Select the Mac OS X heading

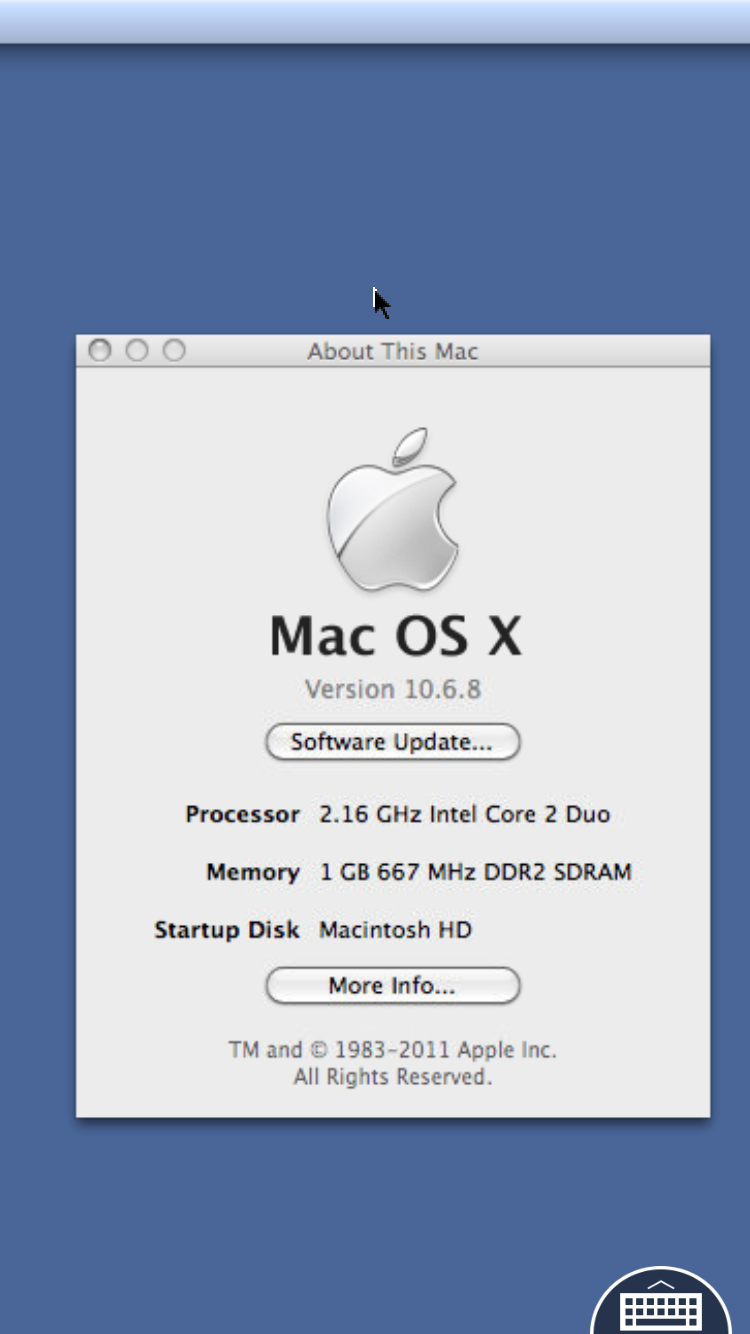point(395,635)
